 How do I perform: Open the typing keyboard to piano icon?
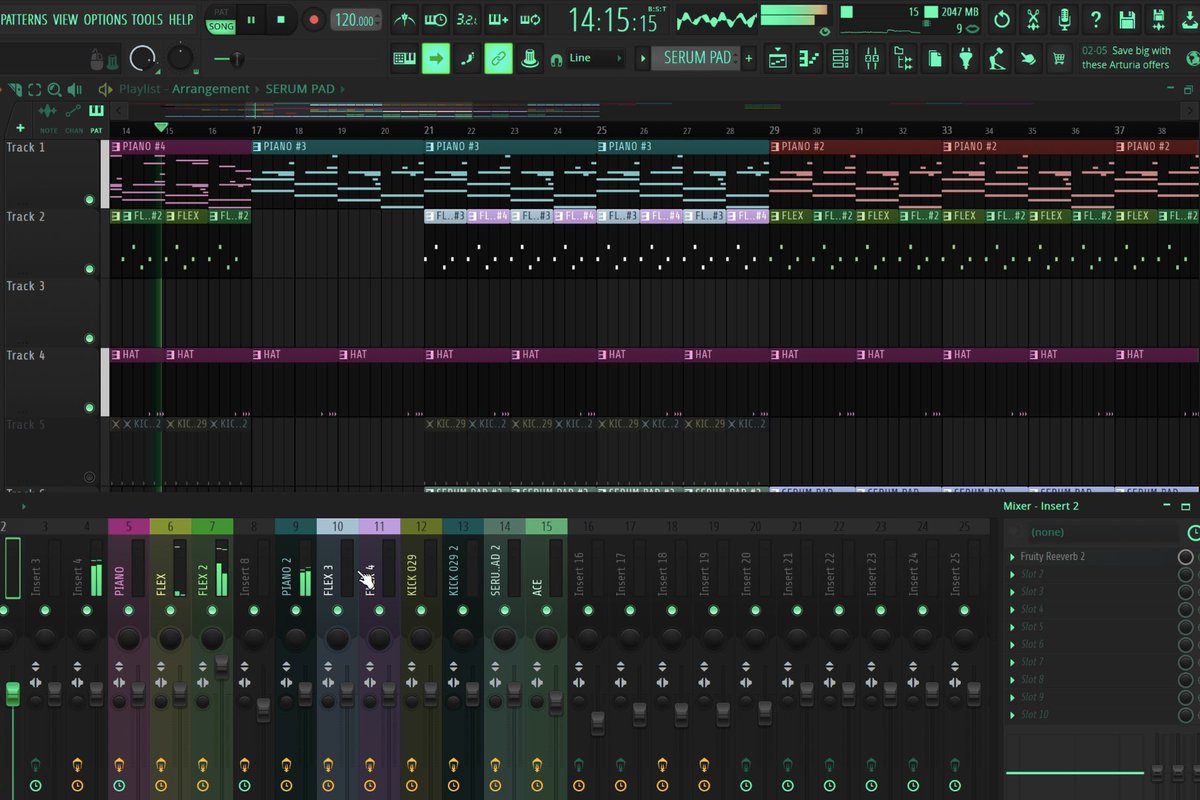[404, 59]
